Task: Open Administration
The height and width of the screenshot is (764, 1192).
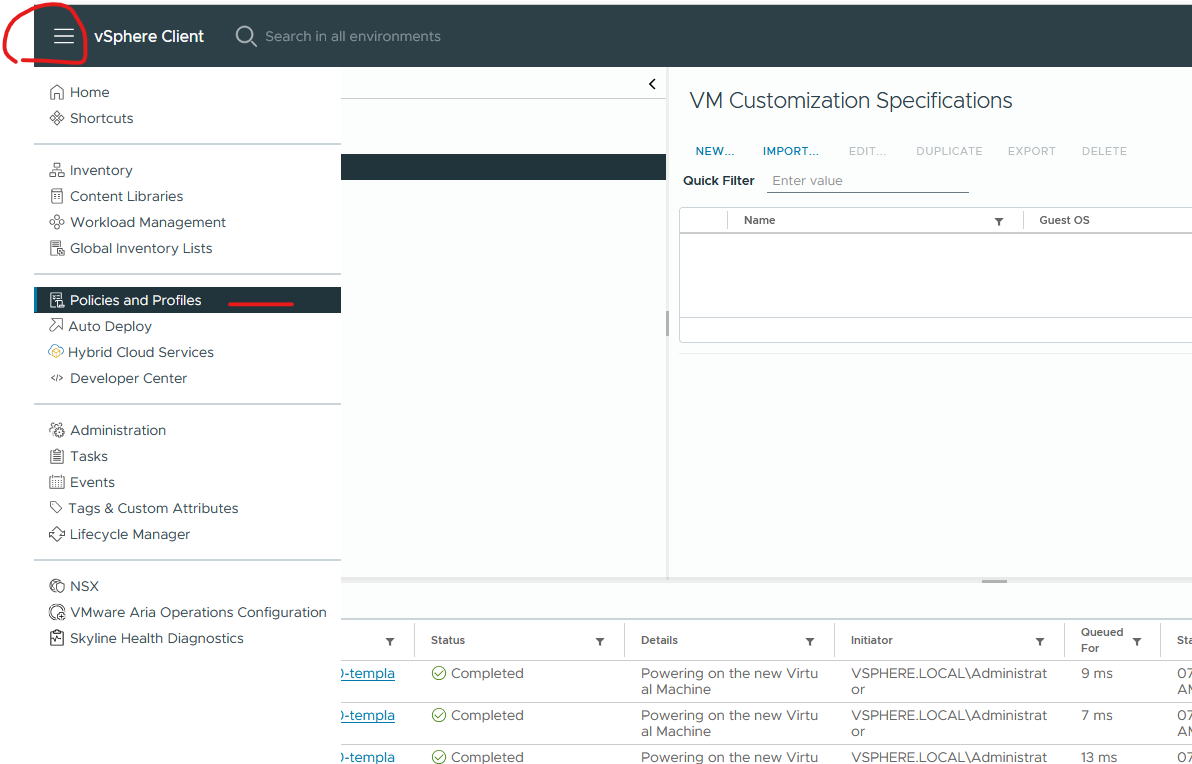Action: click(x=118, y=430)
